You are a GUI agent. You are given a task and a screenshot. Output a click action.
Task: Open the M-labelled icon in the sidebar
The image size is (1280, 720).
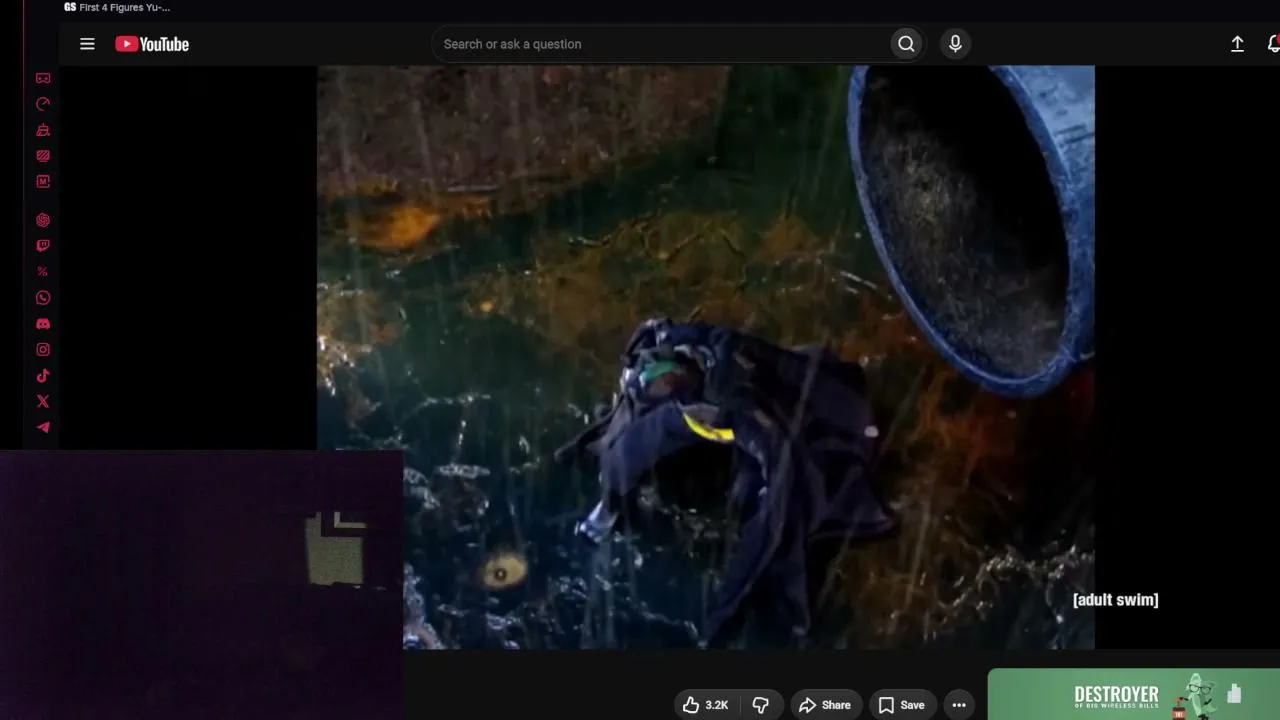[x=43, y=182]
